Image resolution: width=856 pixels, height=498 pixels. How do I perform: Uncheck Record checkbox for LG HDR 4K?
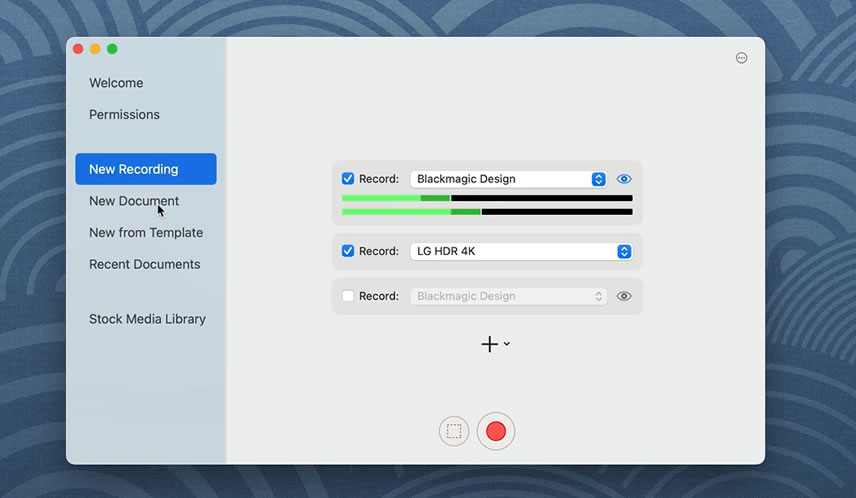348,251
